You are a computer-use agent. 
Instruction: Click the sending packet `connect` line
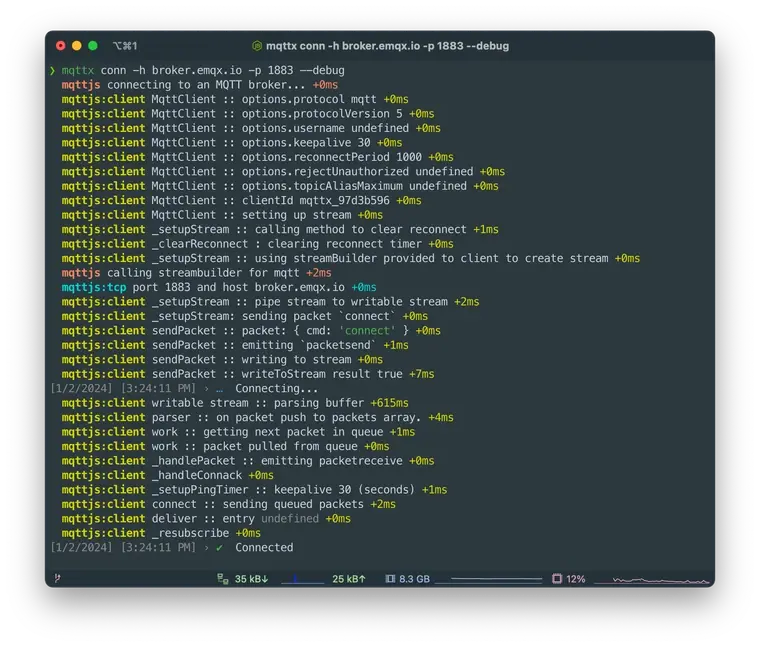coord(244,316)
